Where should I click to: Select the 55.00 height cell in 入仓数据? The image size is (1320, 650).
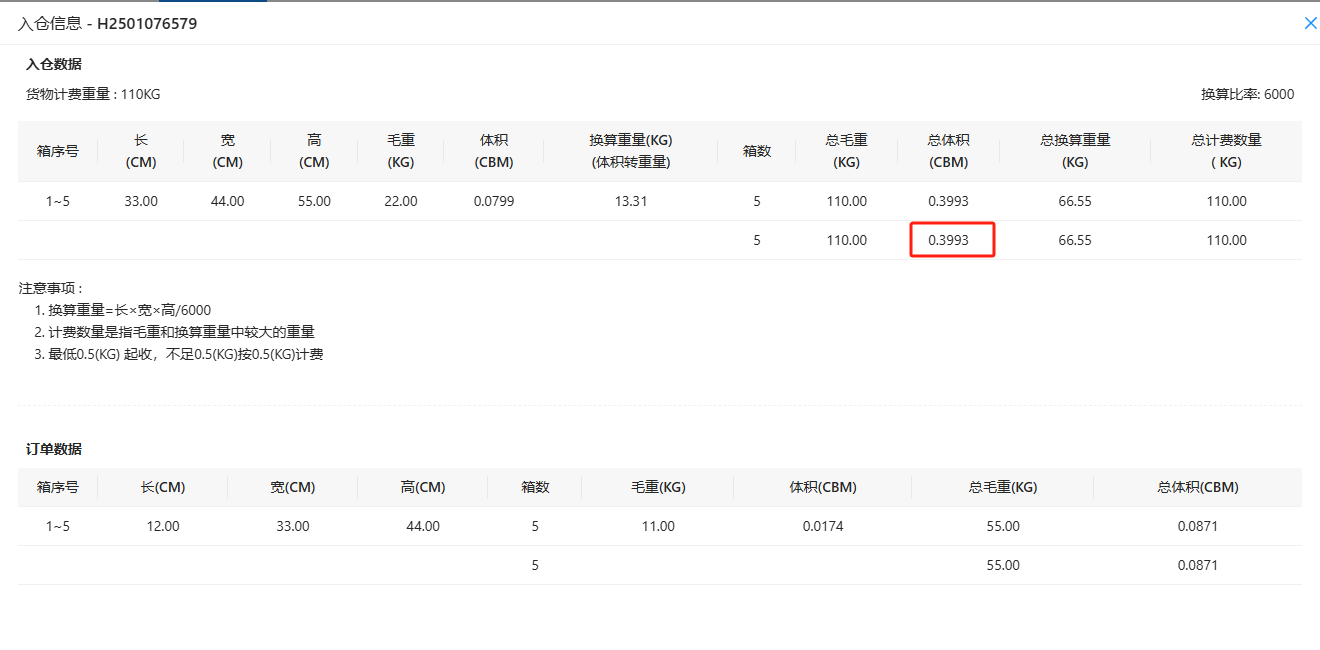(x=314, y=201)
